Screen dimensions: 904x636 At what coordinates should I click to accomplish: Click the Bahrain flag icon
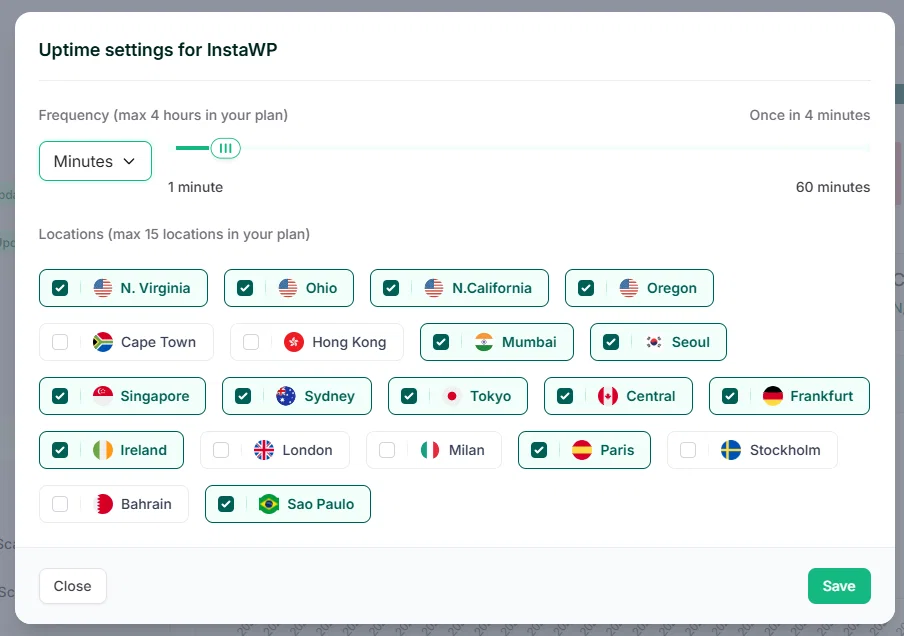[103, 504]
